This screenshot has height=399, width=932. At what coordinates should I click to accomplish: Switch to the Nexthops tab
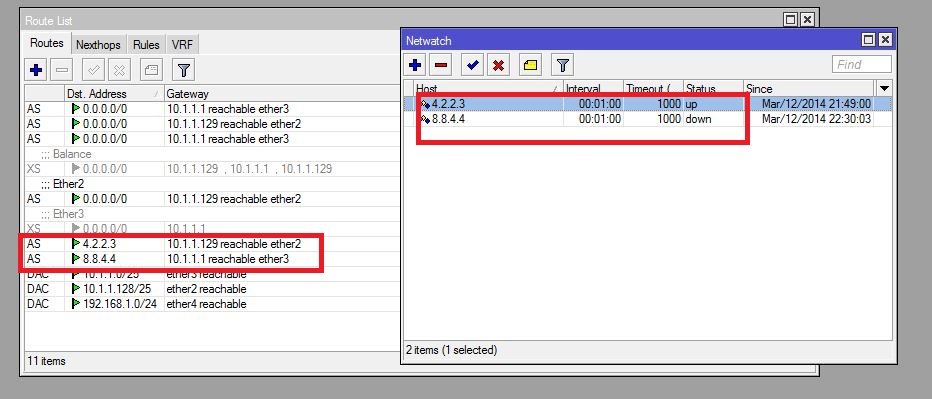98,45
